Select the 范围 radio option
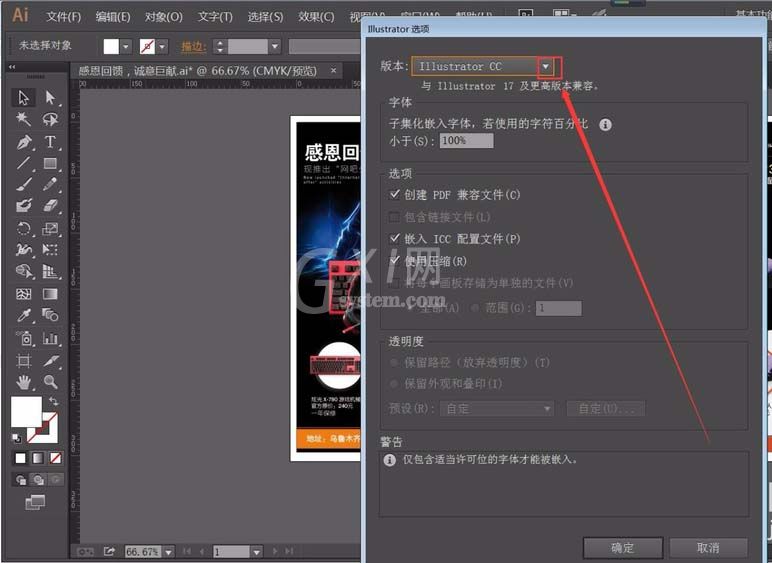Image resolution: width=772 pixels, height=563 pixels. point(475,308)
